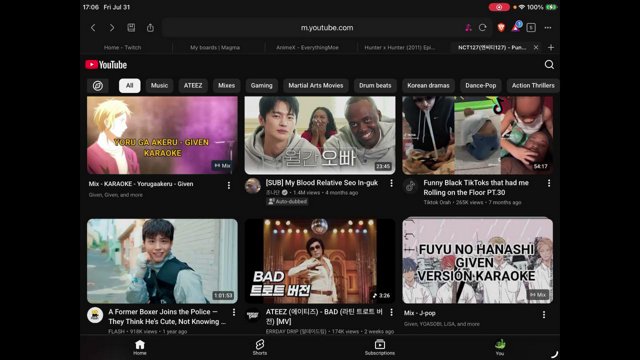The image size is (640, 360).
Task: Select the Dance-Pop chip
Action: coord(480,86)
